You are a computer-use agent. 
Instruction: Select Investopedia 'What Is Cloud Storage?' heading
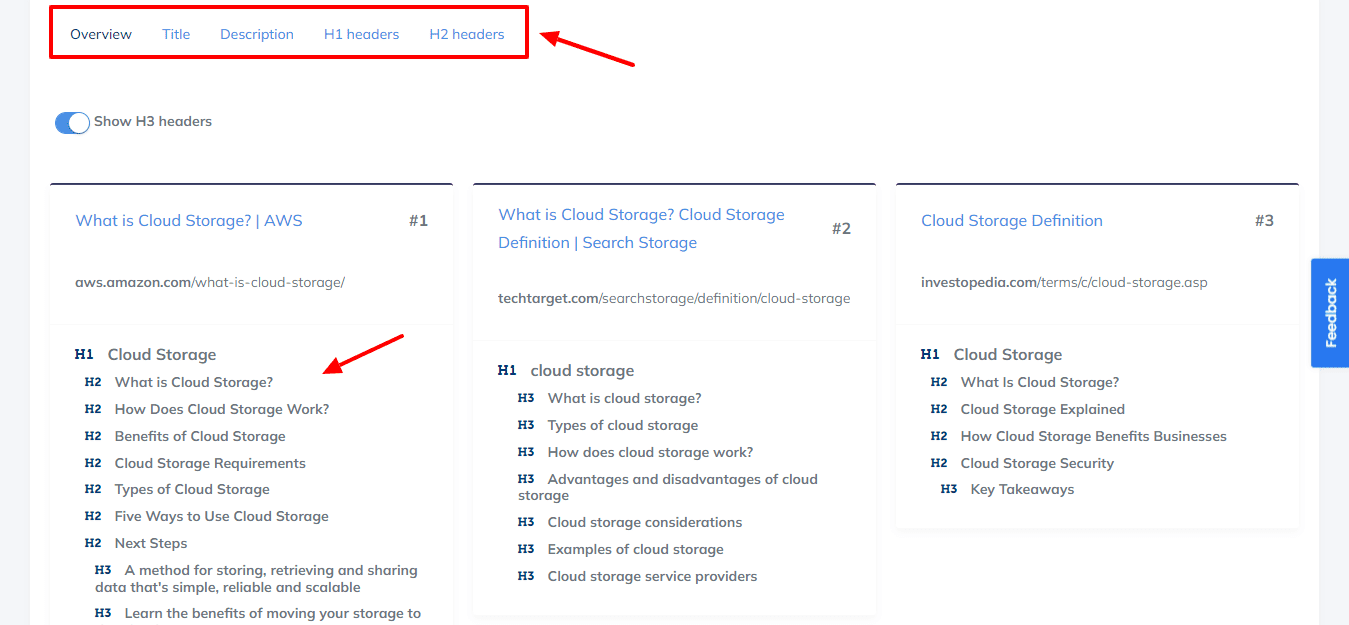point(1040,382)
